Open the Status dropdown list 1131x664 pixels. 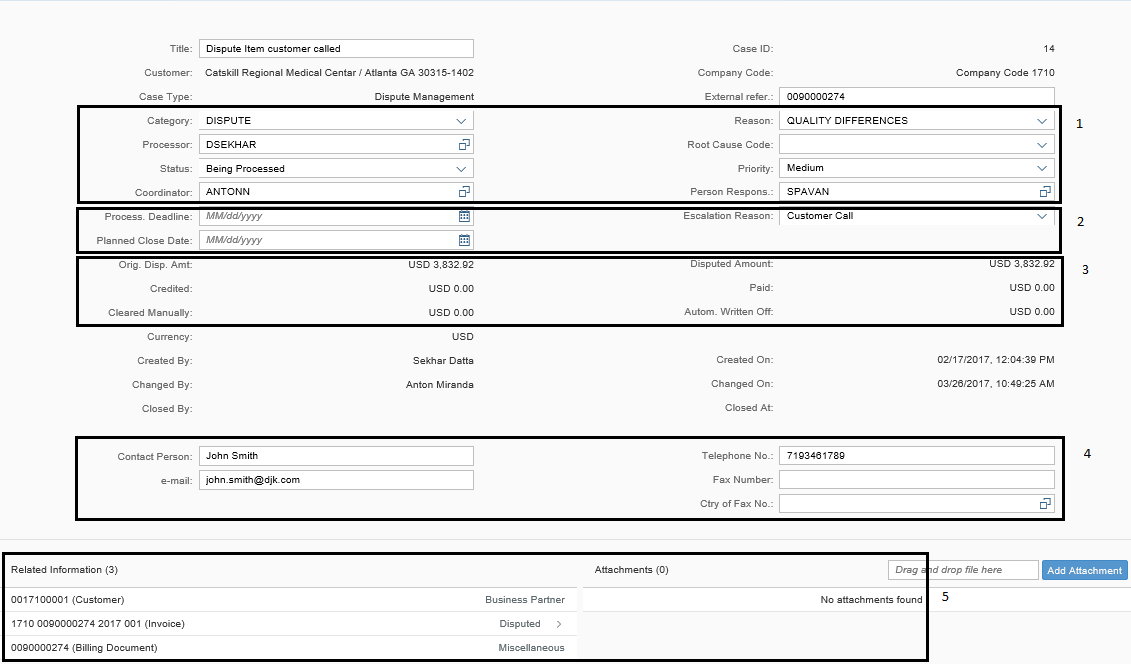(x=461, y=169)
